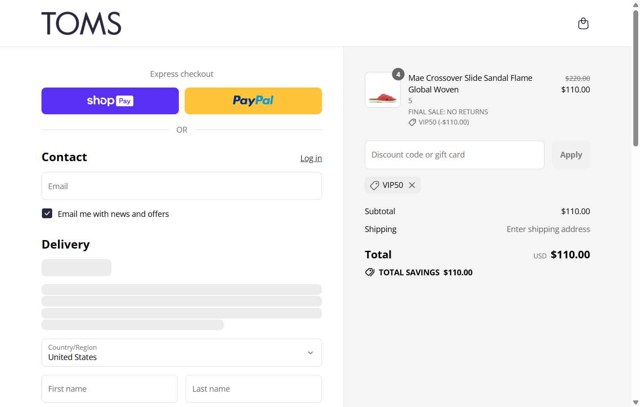Click the Contact heading
This screenshot has width=640, height=407.
coord(64,157)
